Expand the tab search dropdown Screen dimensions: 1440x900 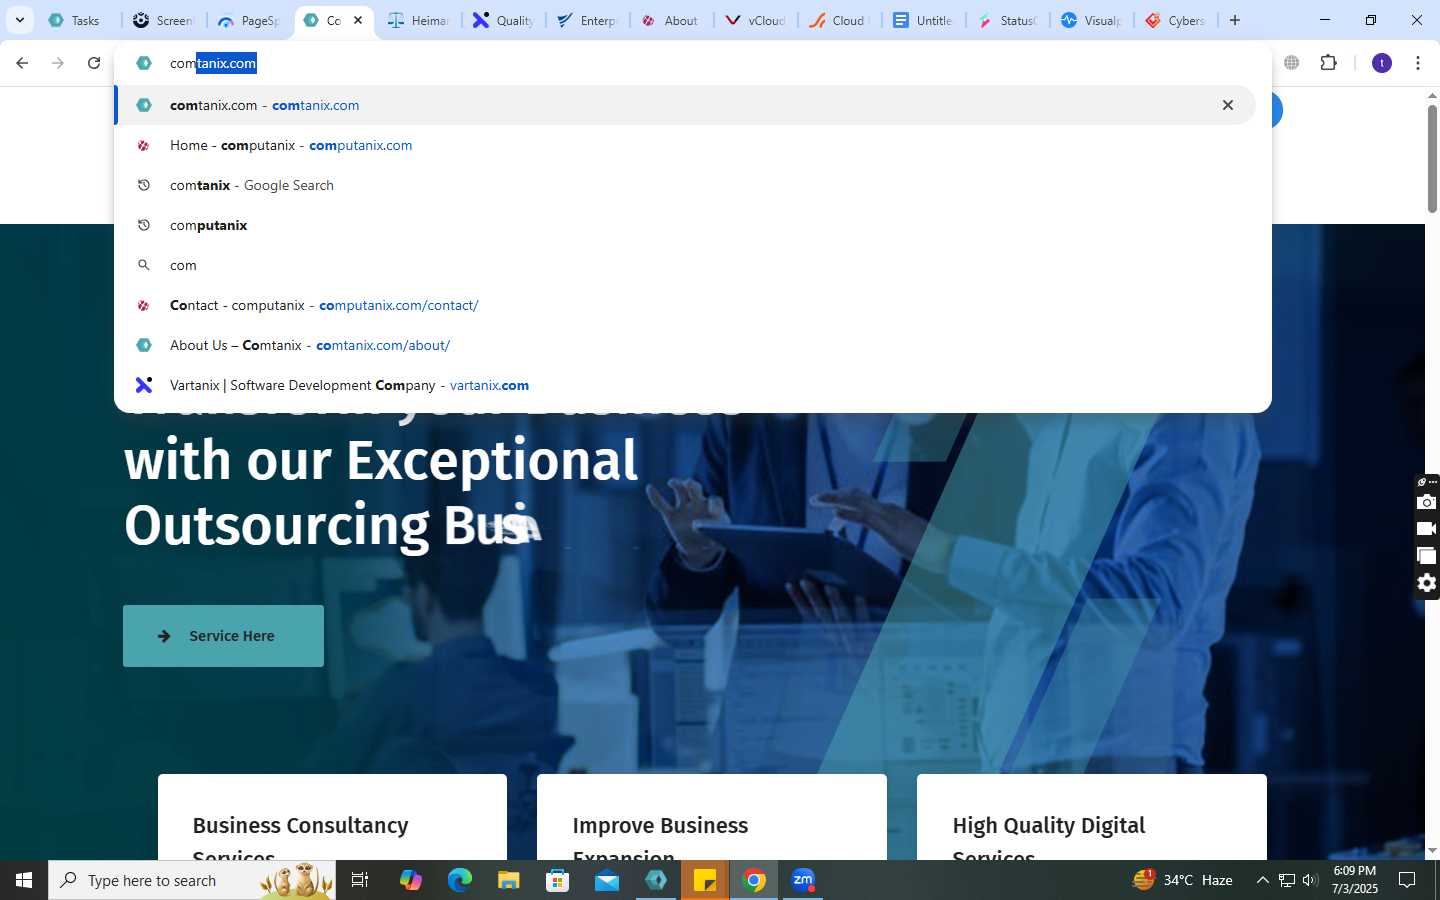coord(19,20)
